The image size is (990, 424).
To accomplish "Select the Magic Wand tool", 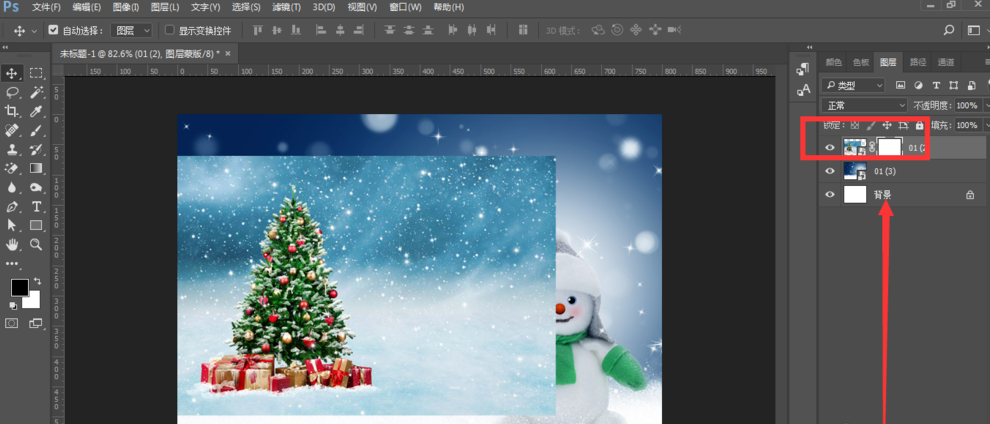I will [x=36, y=93].
